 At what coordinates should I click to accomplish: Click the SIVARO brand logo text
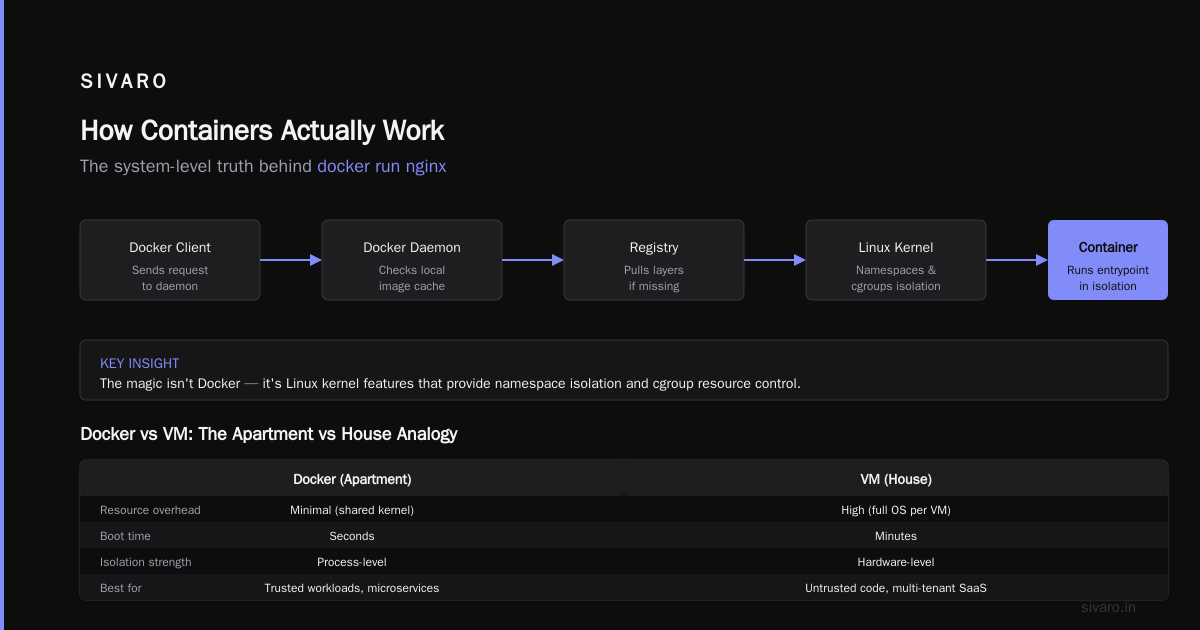124,82
